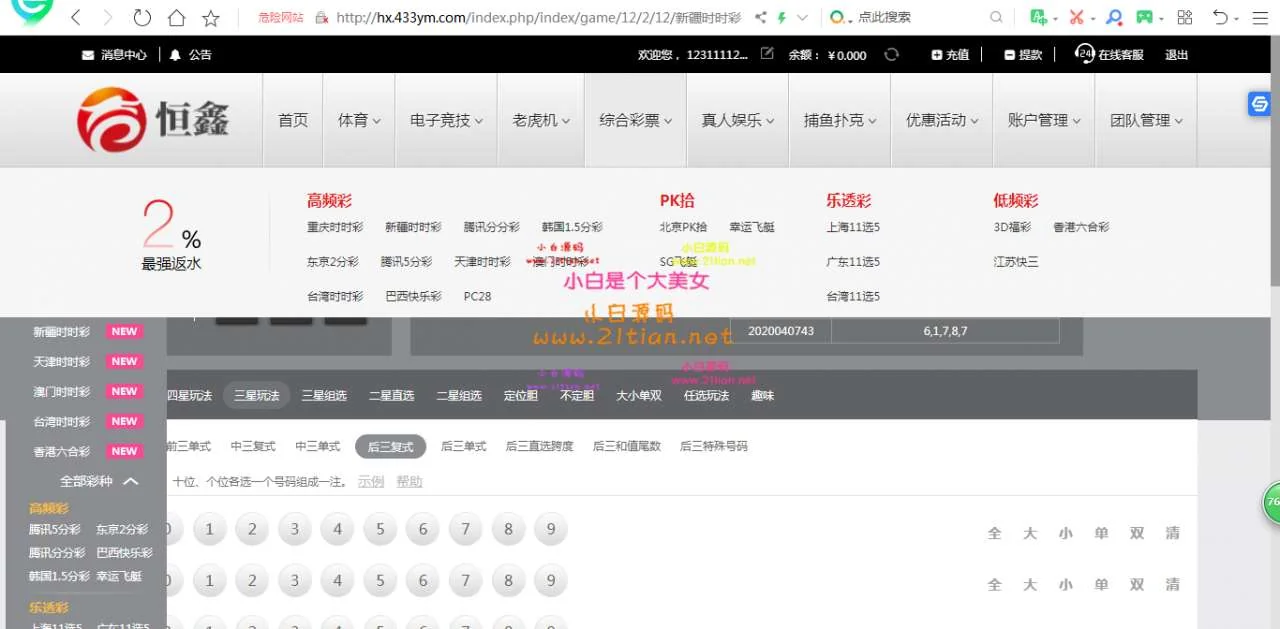Open 重庆时时彩 from the 高频彩 menu
This screenshot has height=629, width=1280.
335,228
